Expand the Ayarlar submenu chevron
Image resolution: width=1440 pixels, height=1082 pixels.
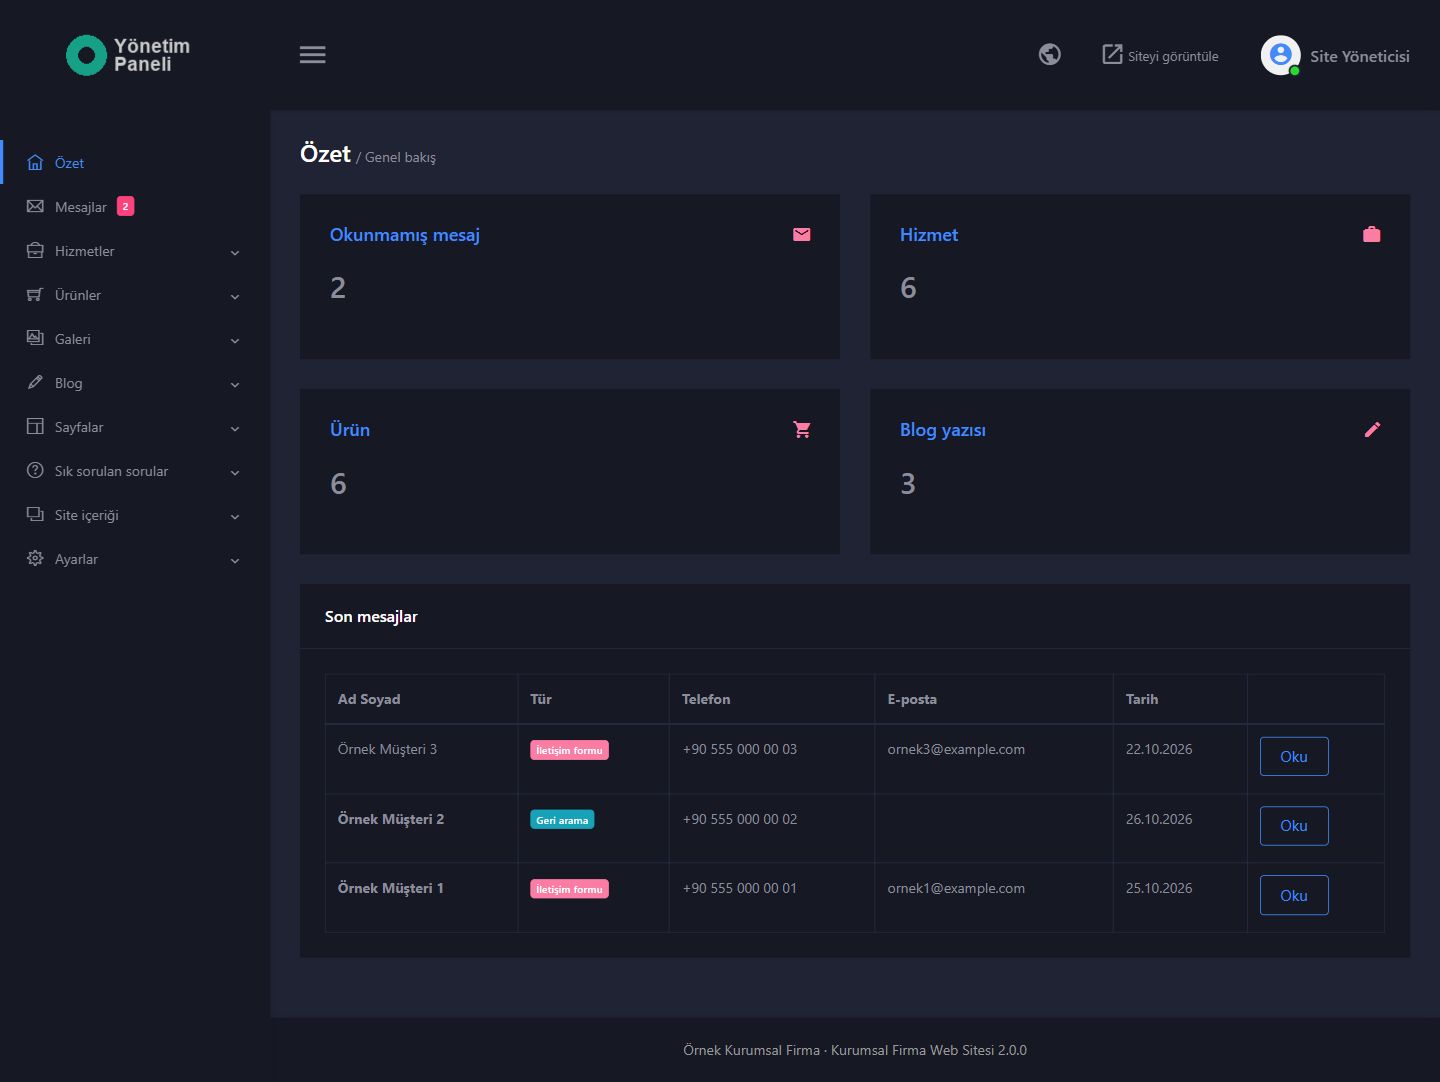pos(235,561)
